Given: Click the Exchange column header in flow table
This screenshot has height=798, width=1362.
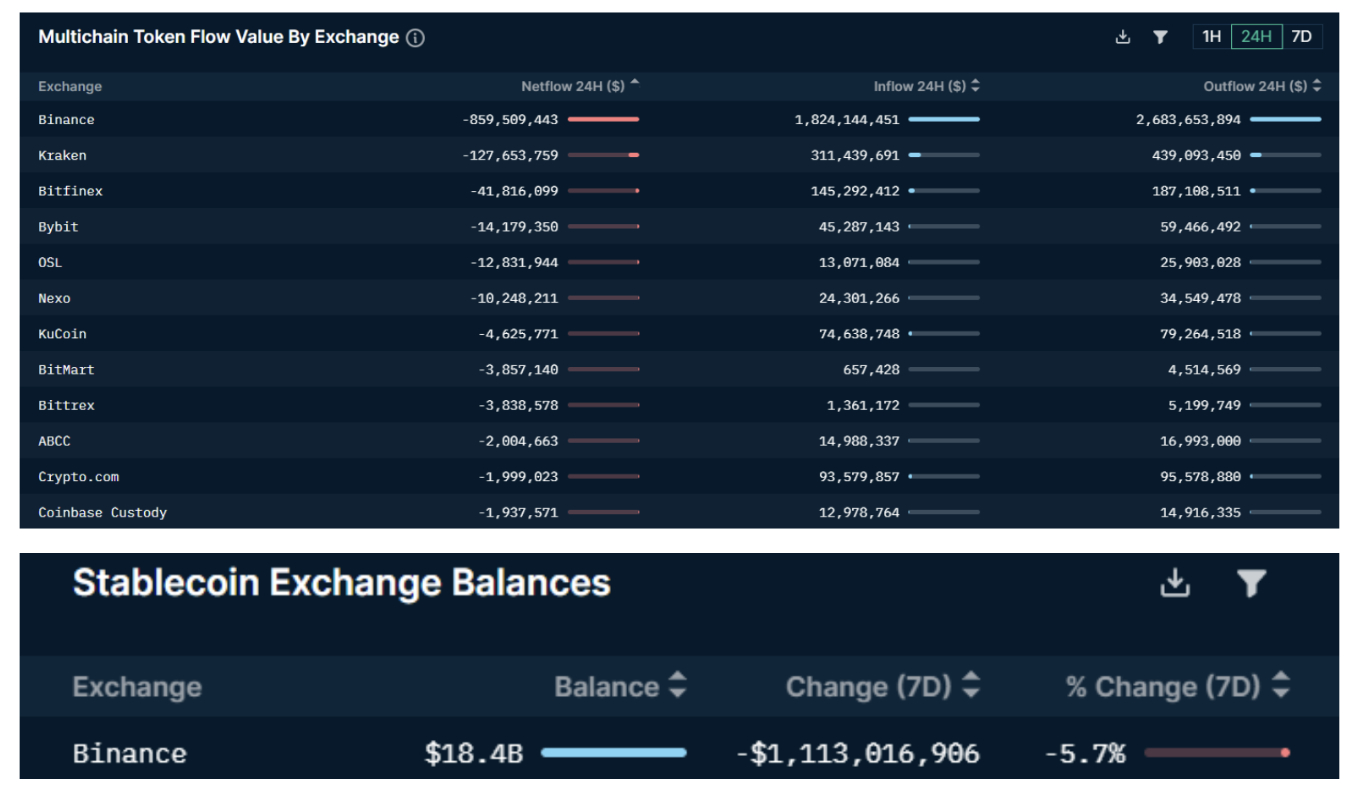Looking at the screenshot, I should [x=70, y=87].
